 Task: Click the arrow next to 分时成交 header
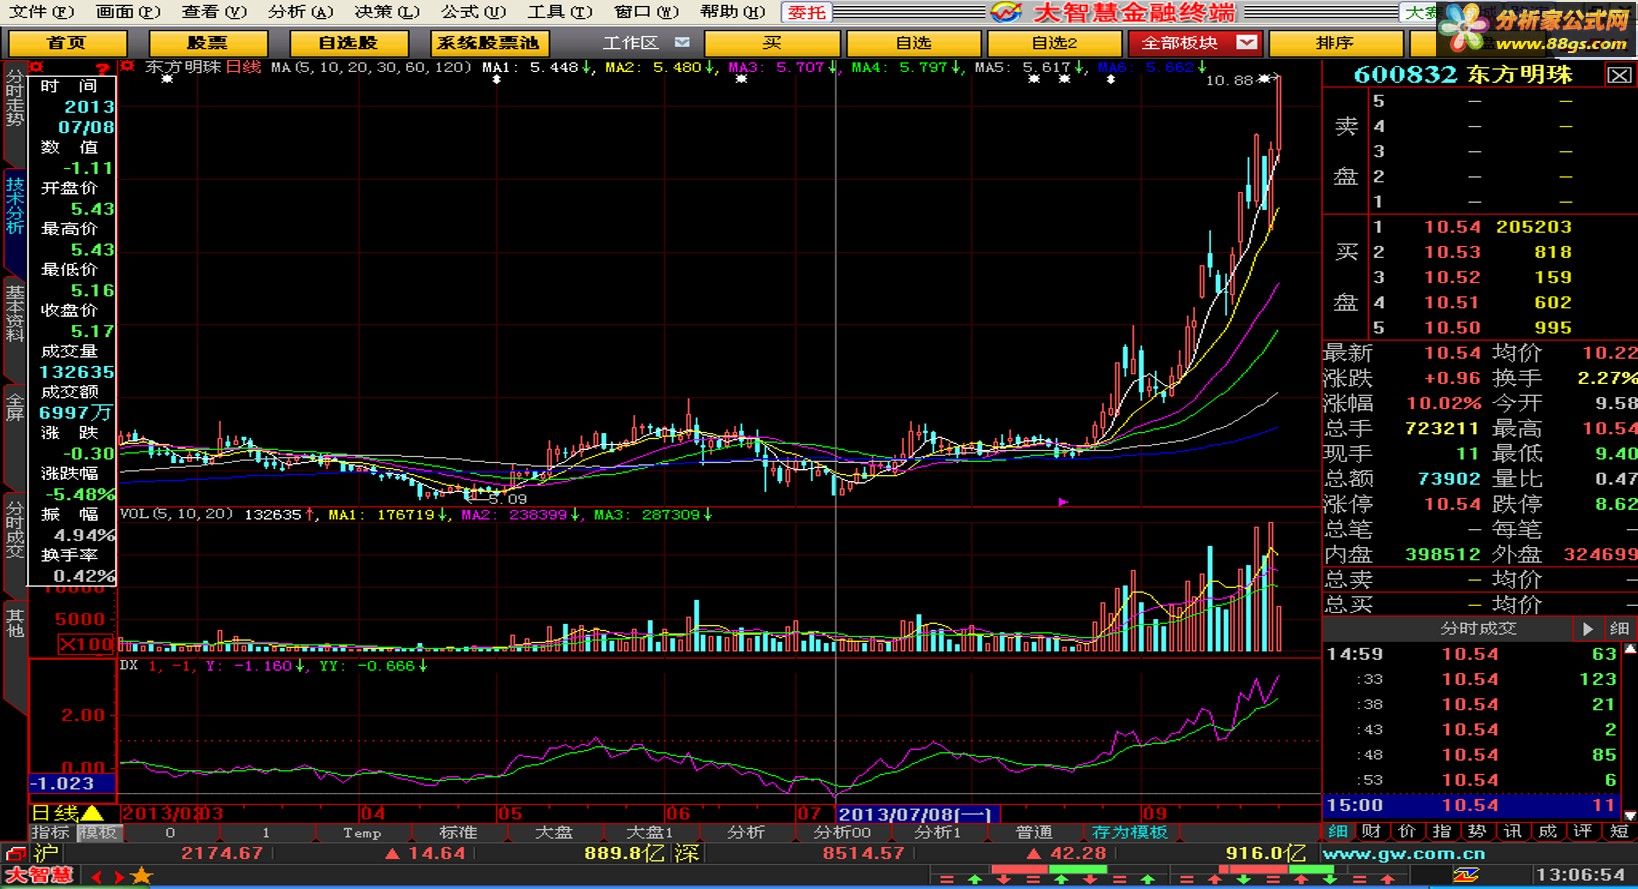pos(1587,629)
